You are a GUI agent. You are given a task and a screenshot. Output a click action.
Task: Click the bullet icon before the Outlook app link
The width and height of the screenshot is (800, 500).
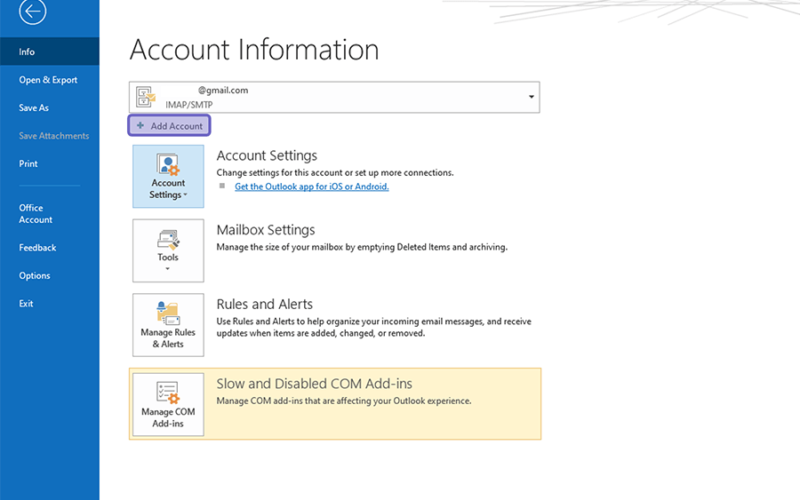tap(222, 186)
